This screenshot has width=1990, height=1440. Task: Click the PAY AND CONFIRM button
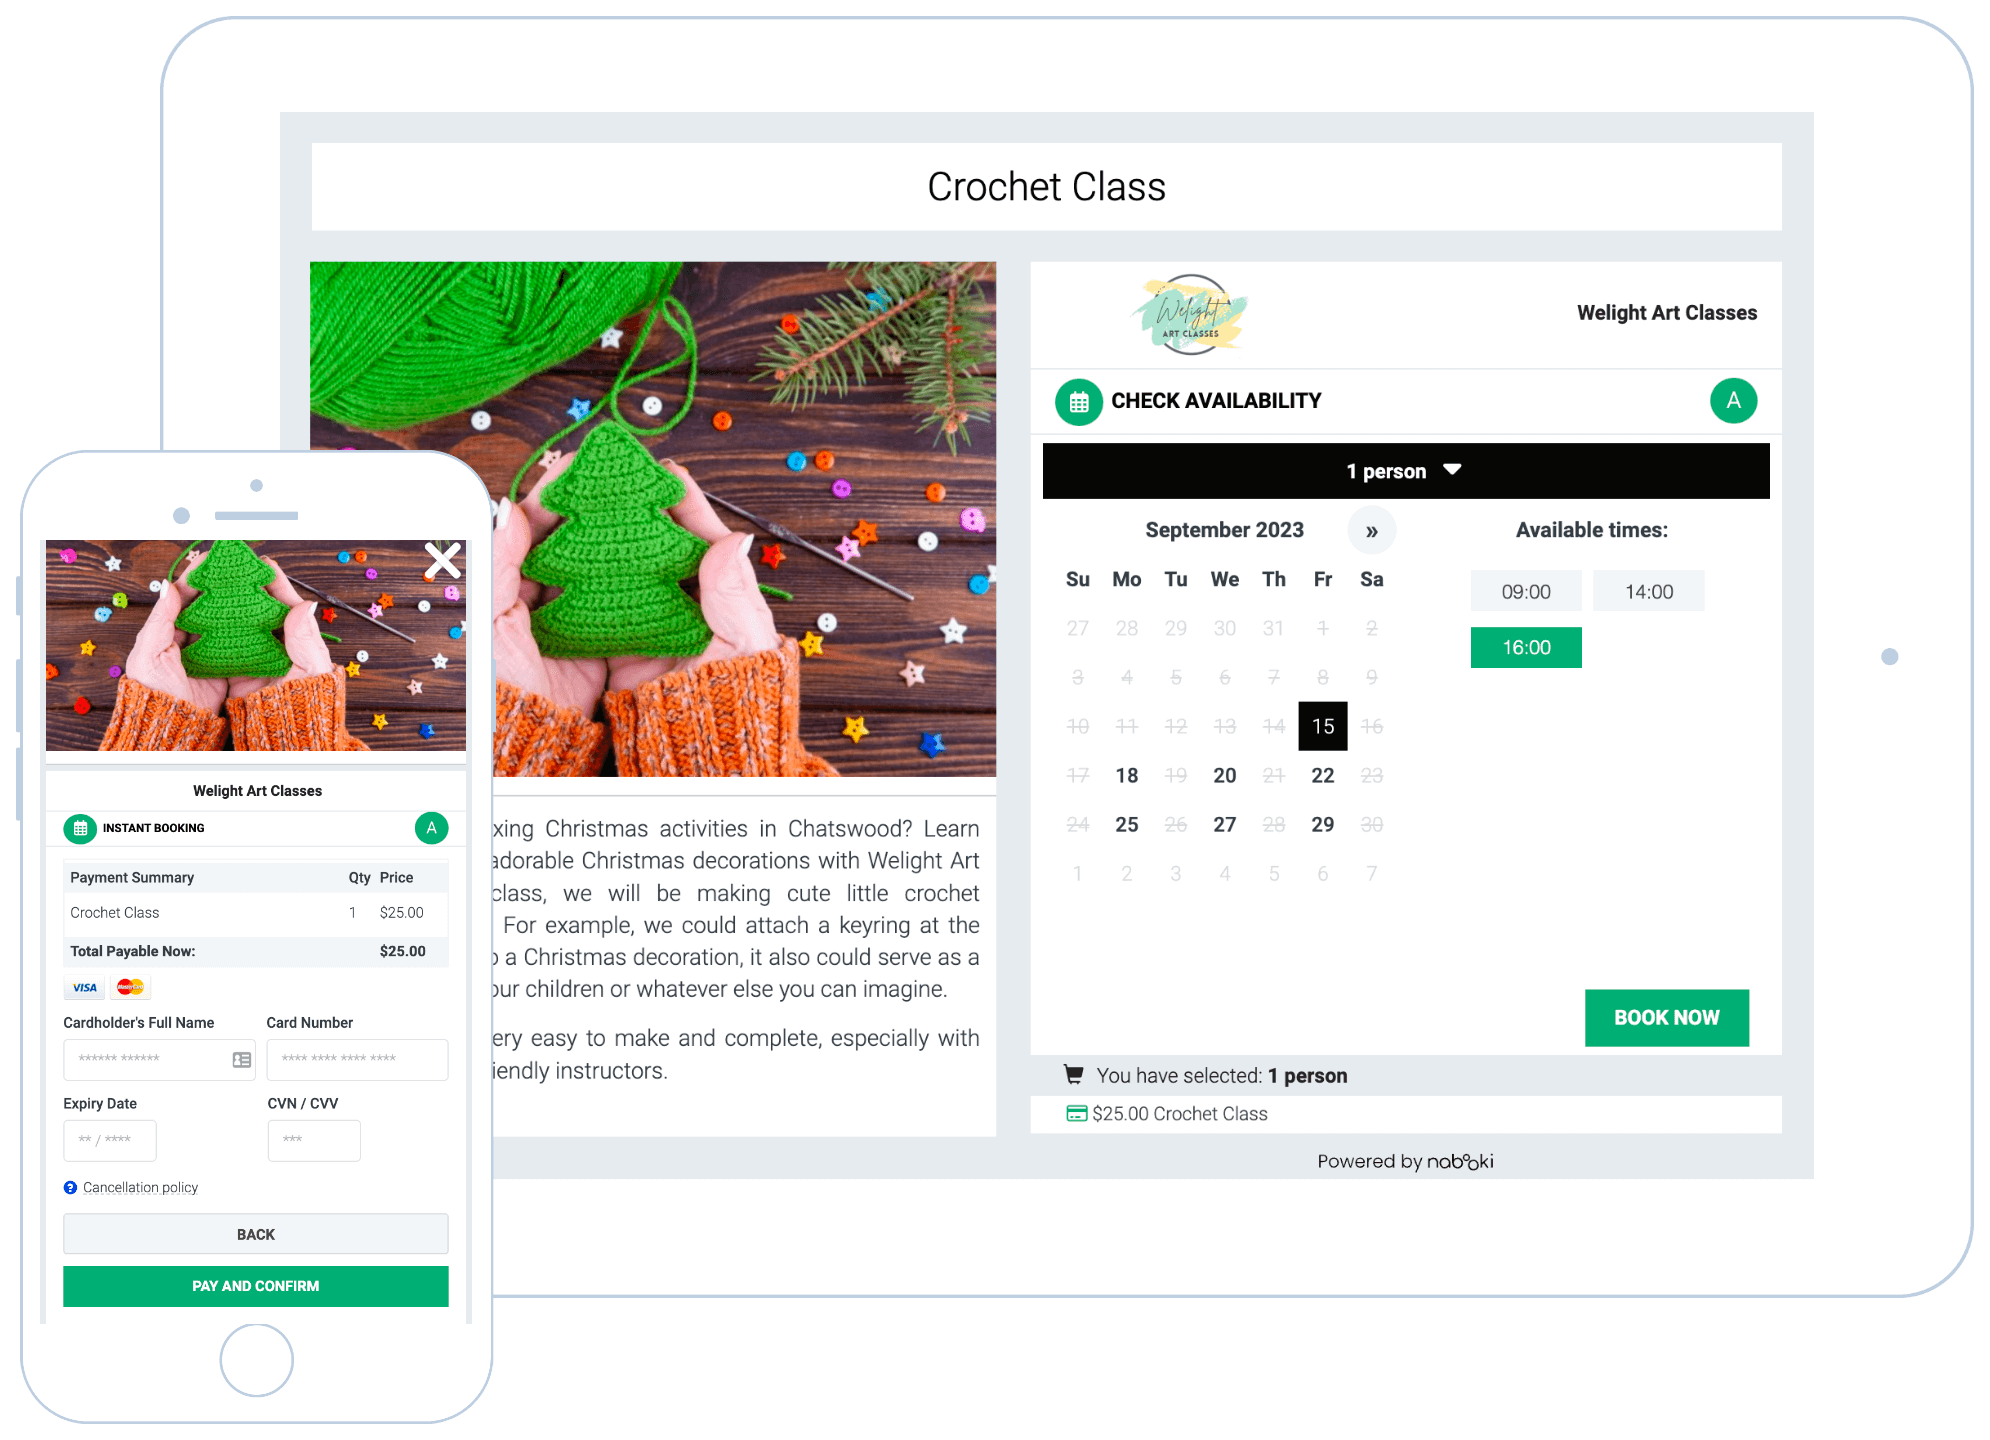(x=255, y=1285)
